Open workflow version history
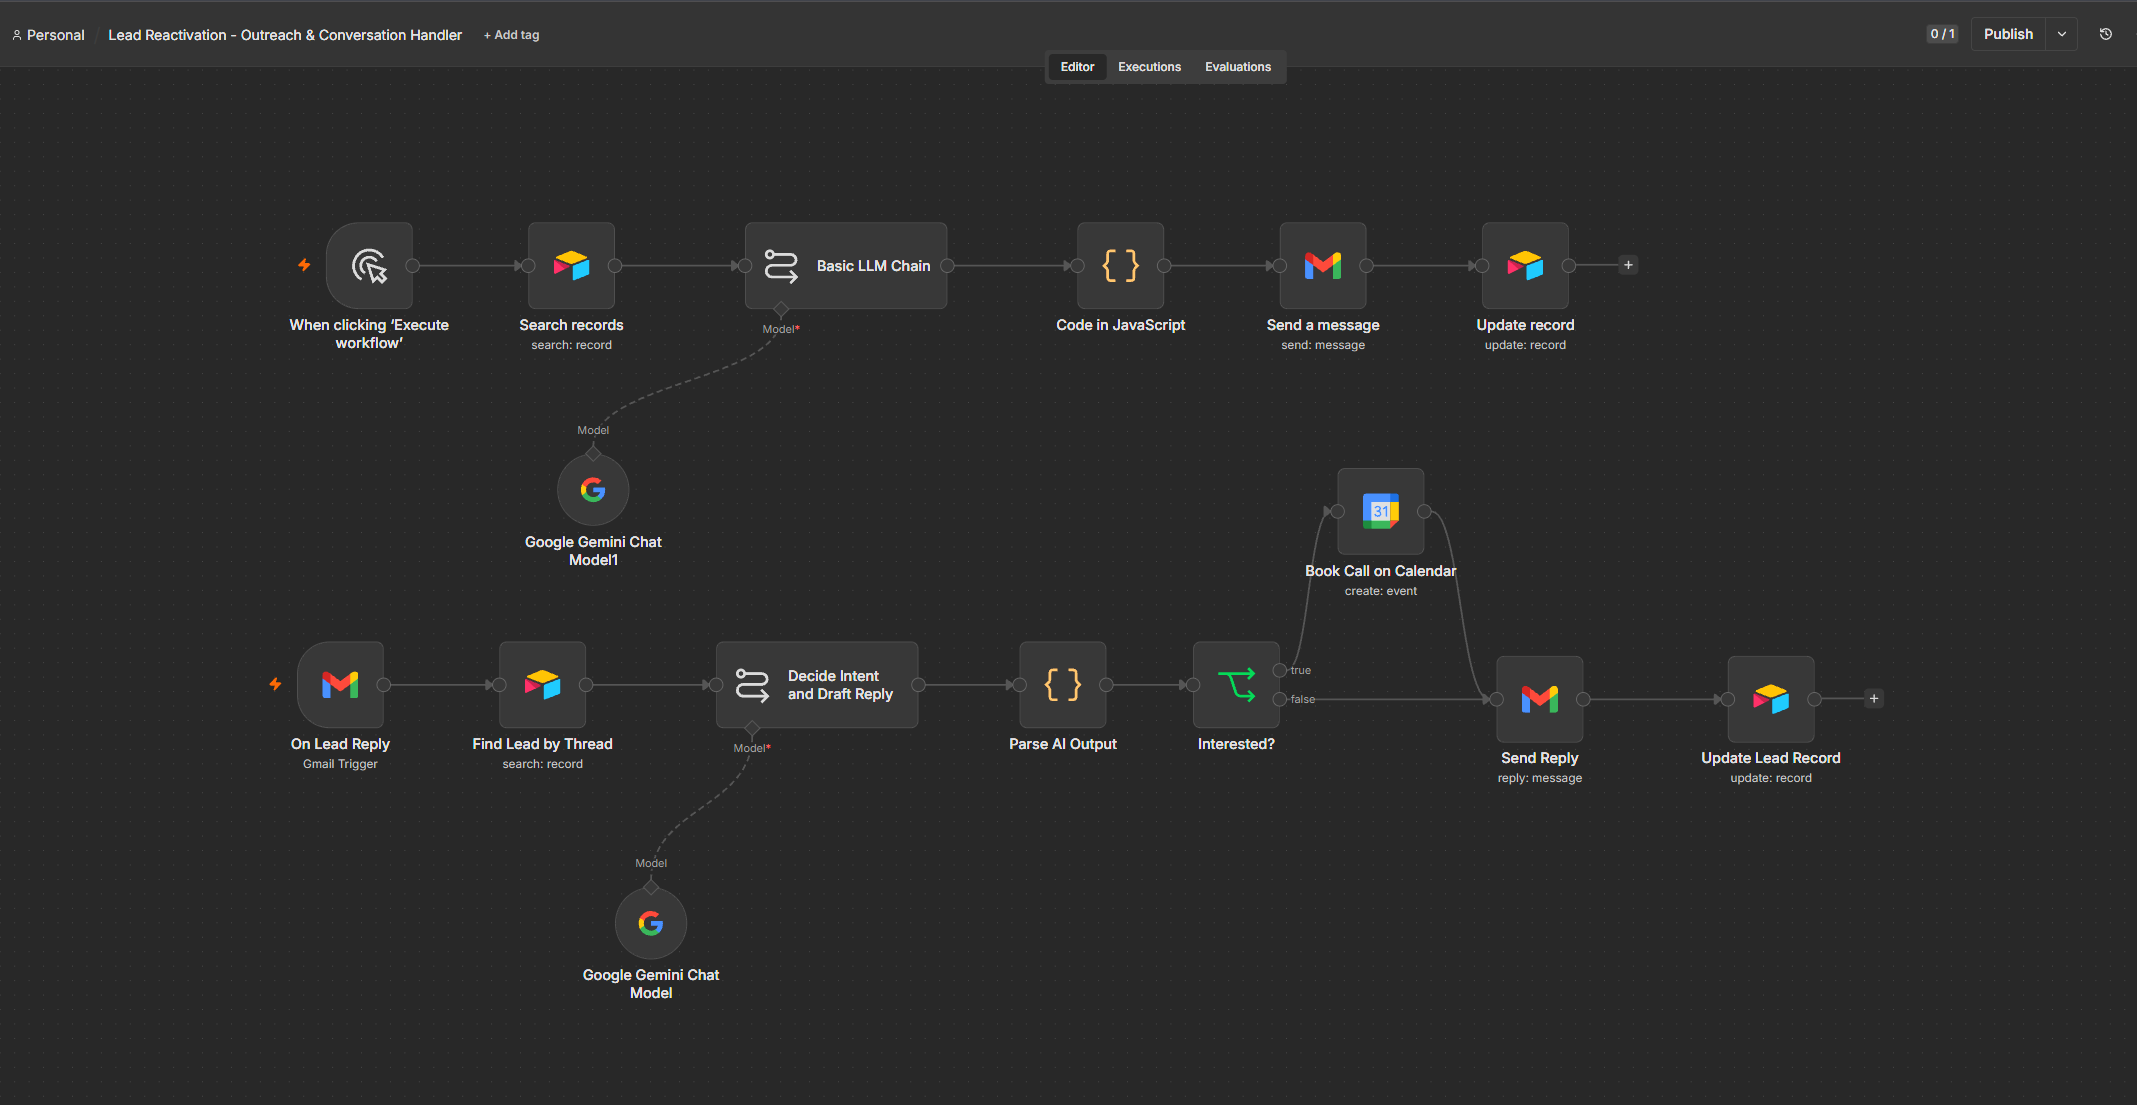This screenshot has width=2137, height=1105. coord(2106,34)
